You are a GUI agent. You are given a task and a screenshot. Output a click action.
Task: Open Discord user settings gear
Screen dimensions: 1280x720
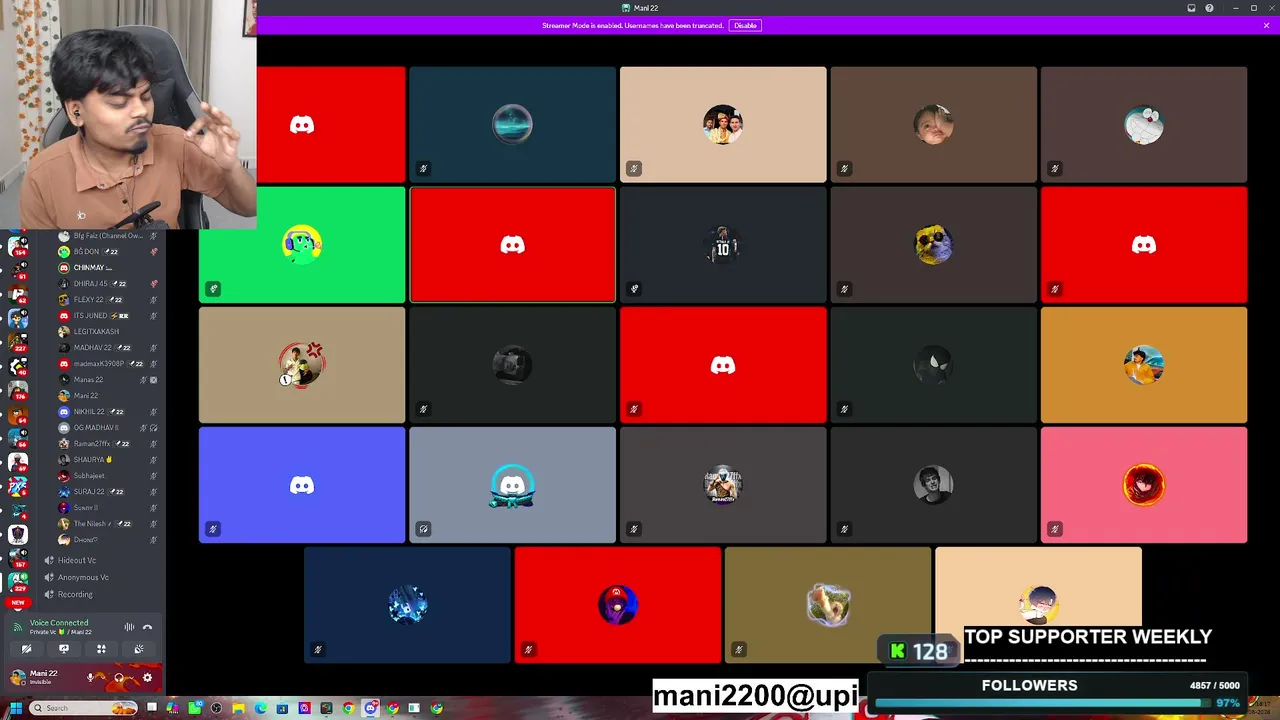[x=147, y=678]
